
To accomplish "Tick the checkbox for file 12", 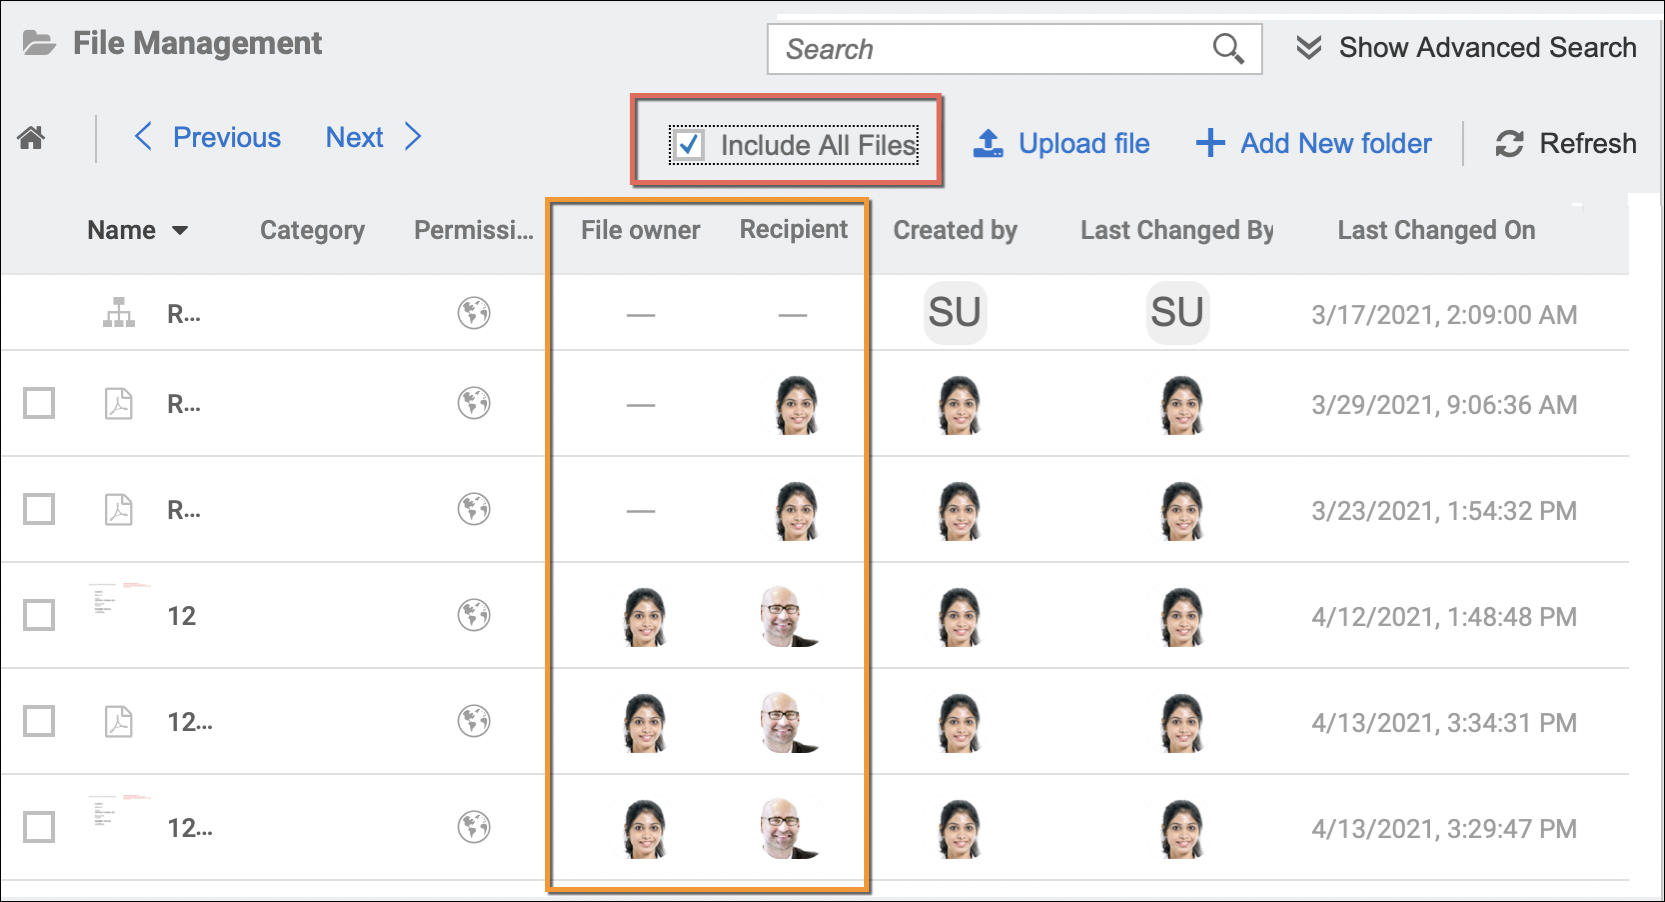I will click(39, 615).
